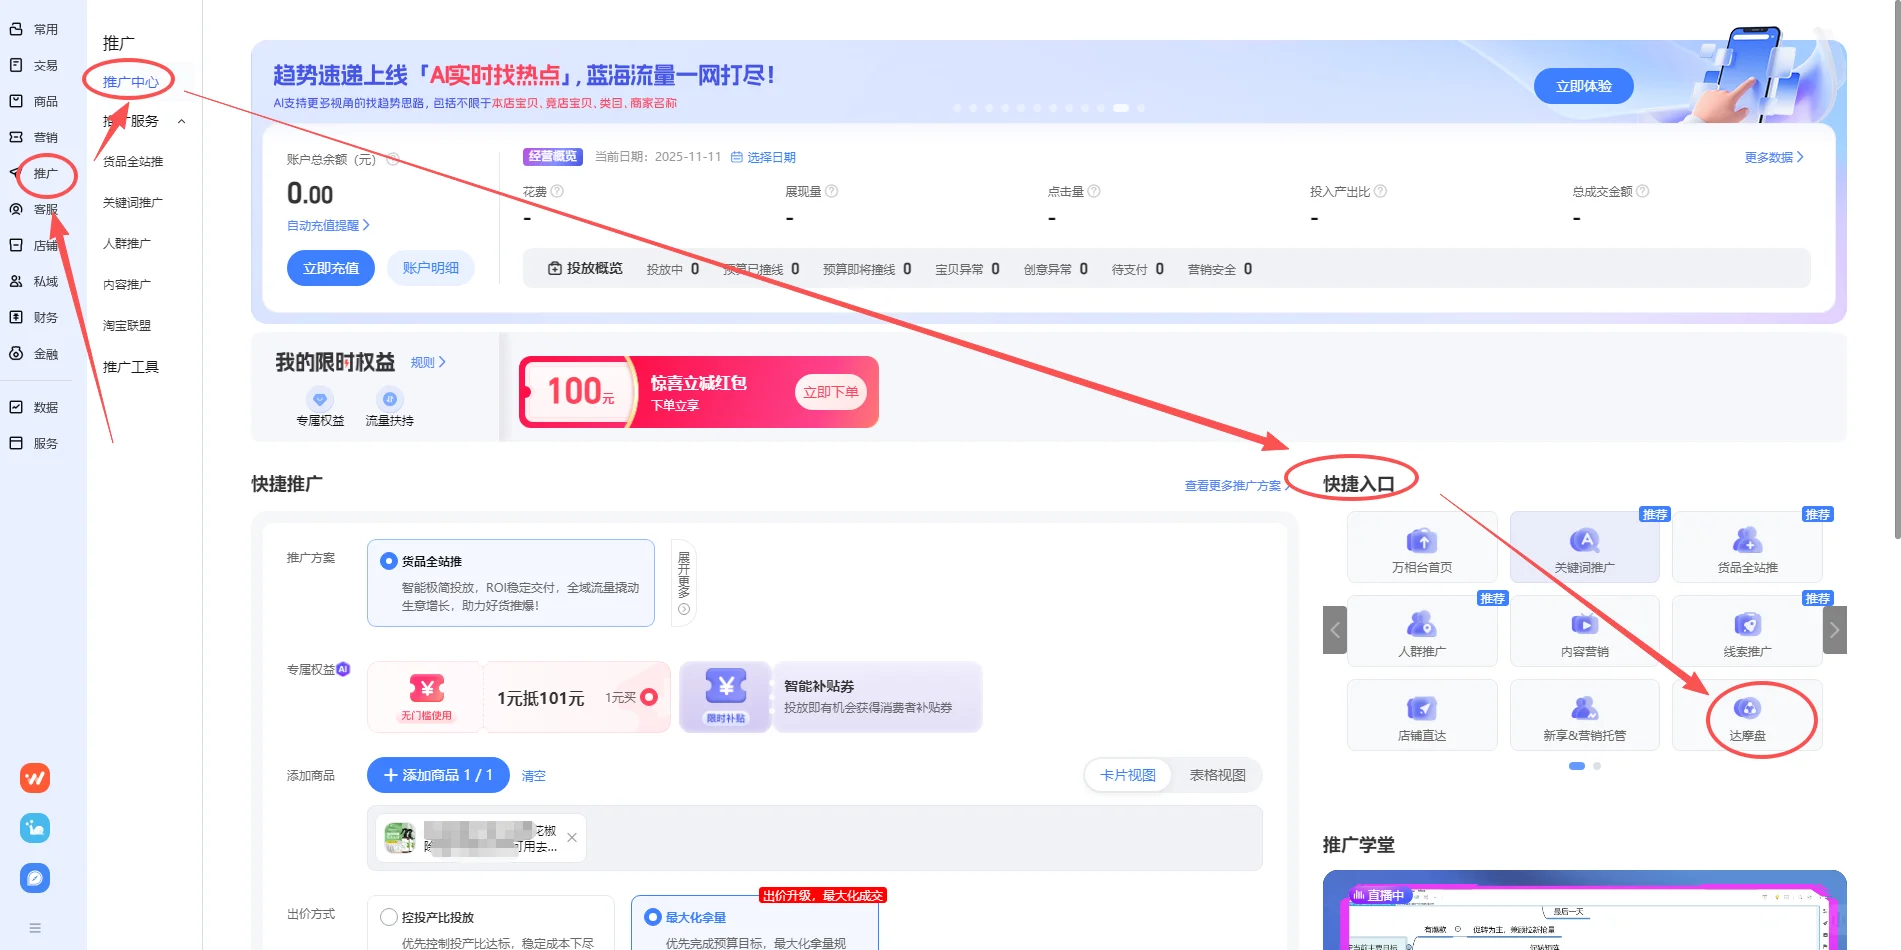
Task: Click second pagination dot under quick entries
Action: pos(1596,766)
